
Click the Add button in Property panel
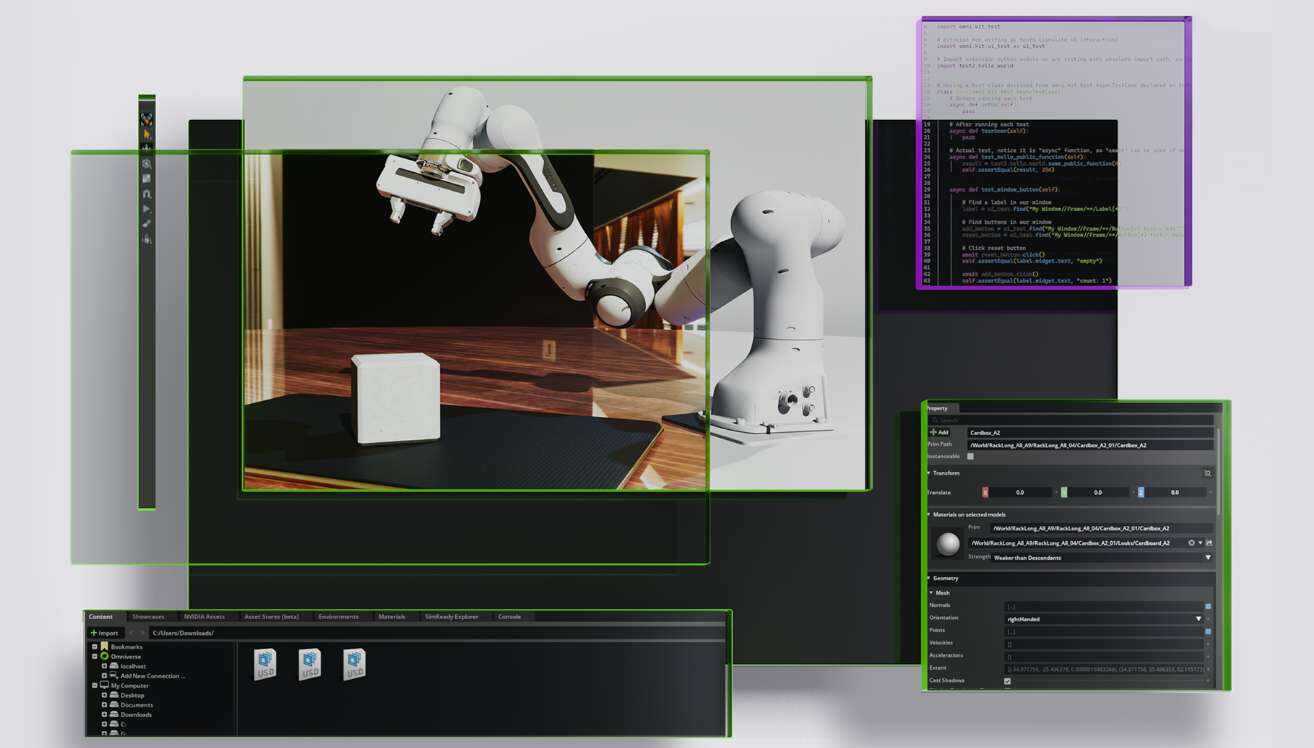click(x=939, y=432)
